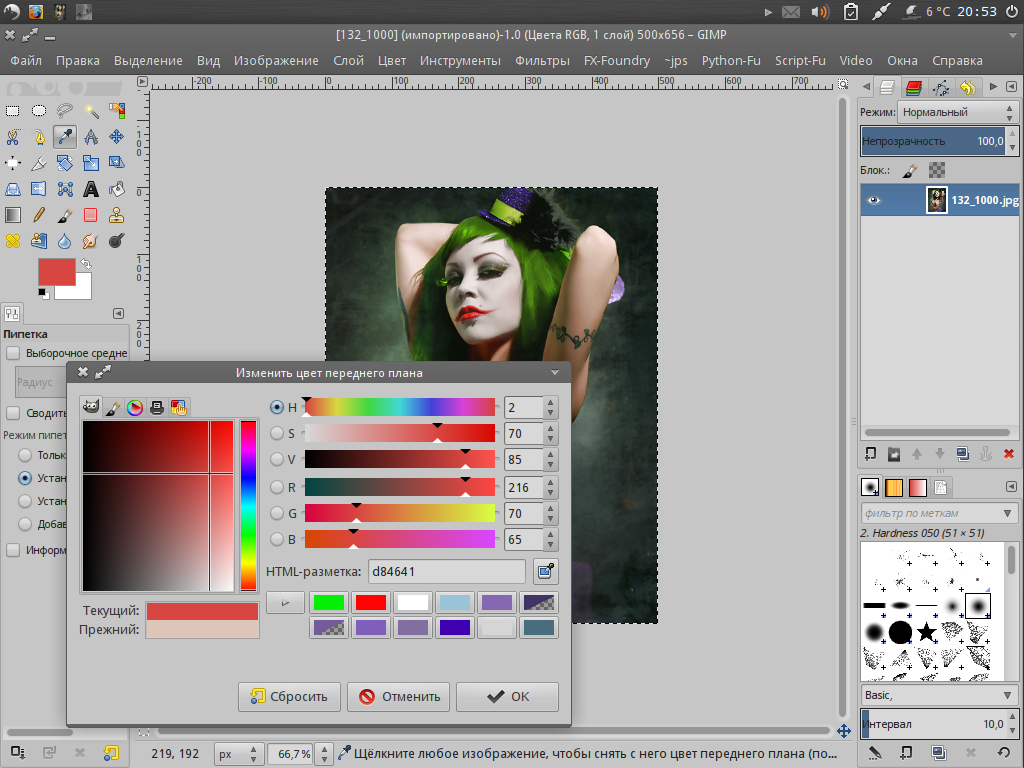Select the Paths pen tool
Image resolution: width=1024 pixels, height=768 pixels.
point(39,137)
